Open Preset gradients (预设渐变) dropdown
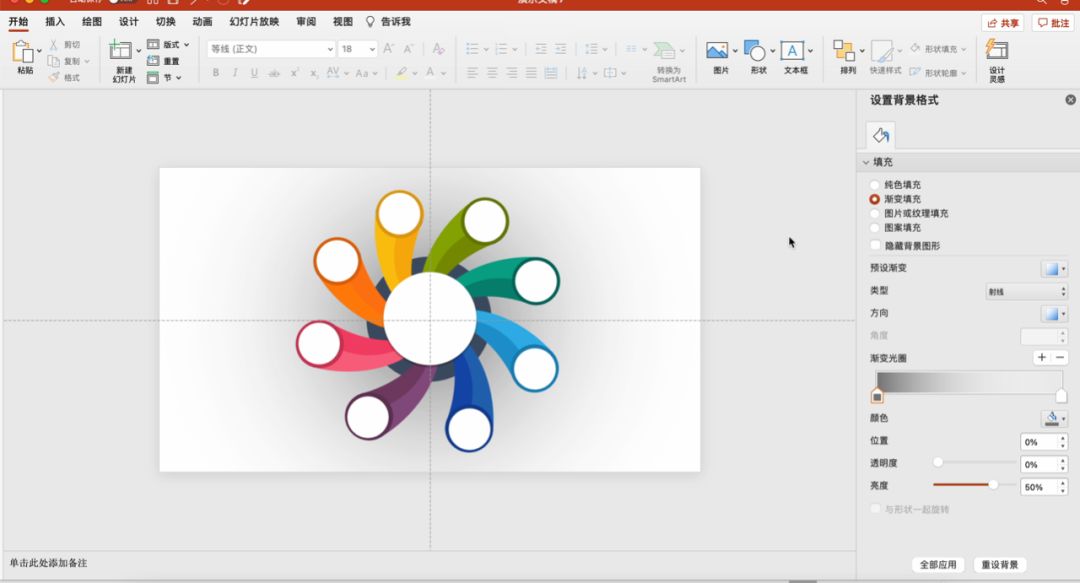Viewport: 1080px width, 583px height. tap(1054, 269)
